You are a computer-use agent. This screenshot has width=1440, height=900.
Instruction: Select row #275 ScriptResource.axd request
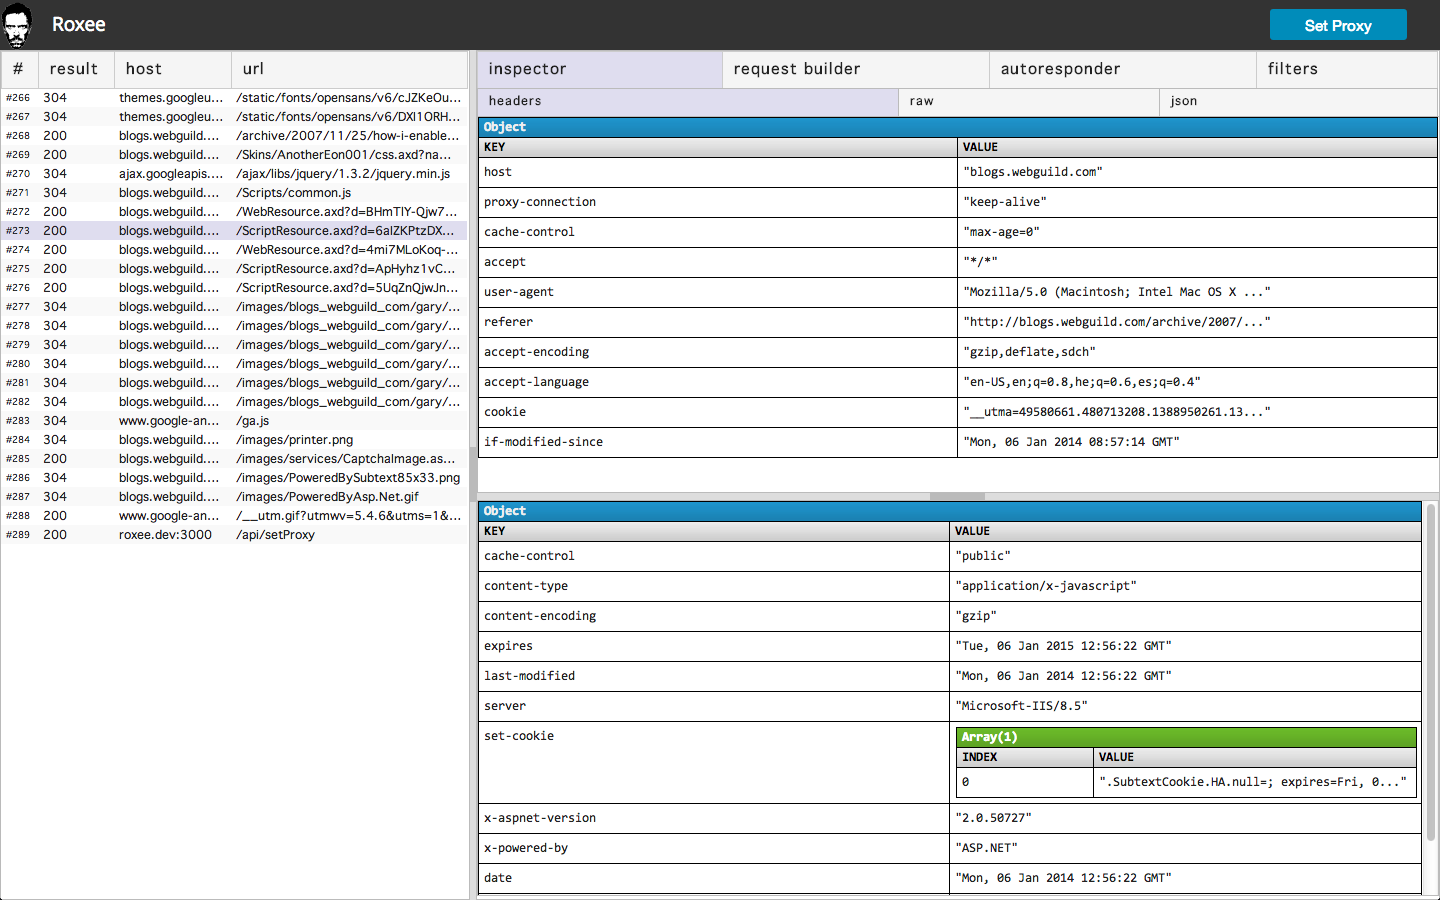234,269
